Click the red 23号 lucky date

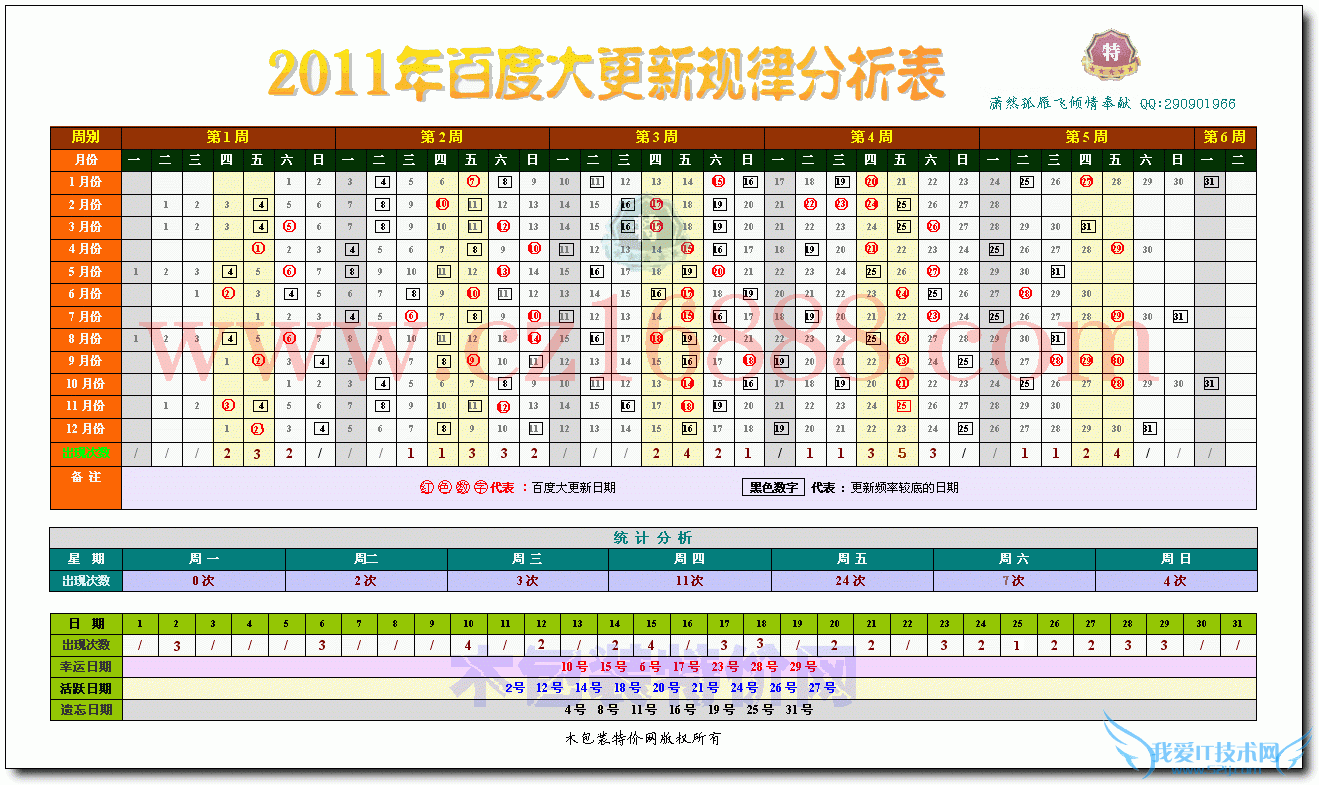point(724,666)
